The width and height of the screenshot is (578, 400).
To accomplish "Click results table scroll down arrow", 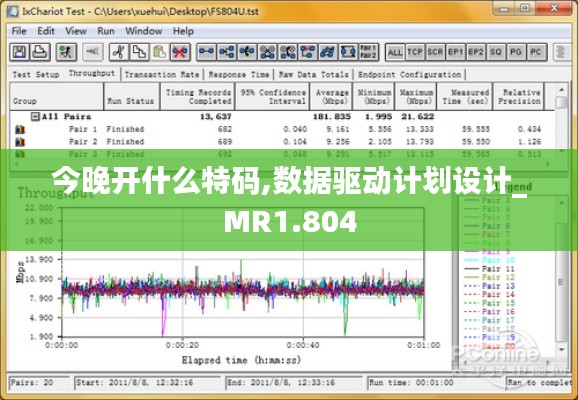I will [561, 150].
